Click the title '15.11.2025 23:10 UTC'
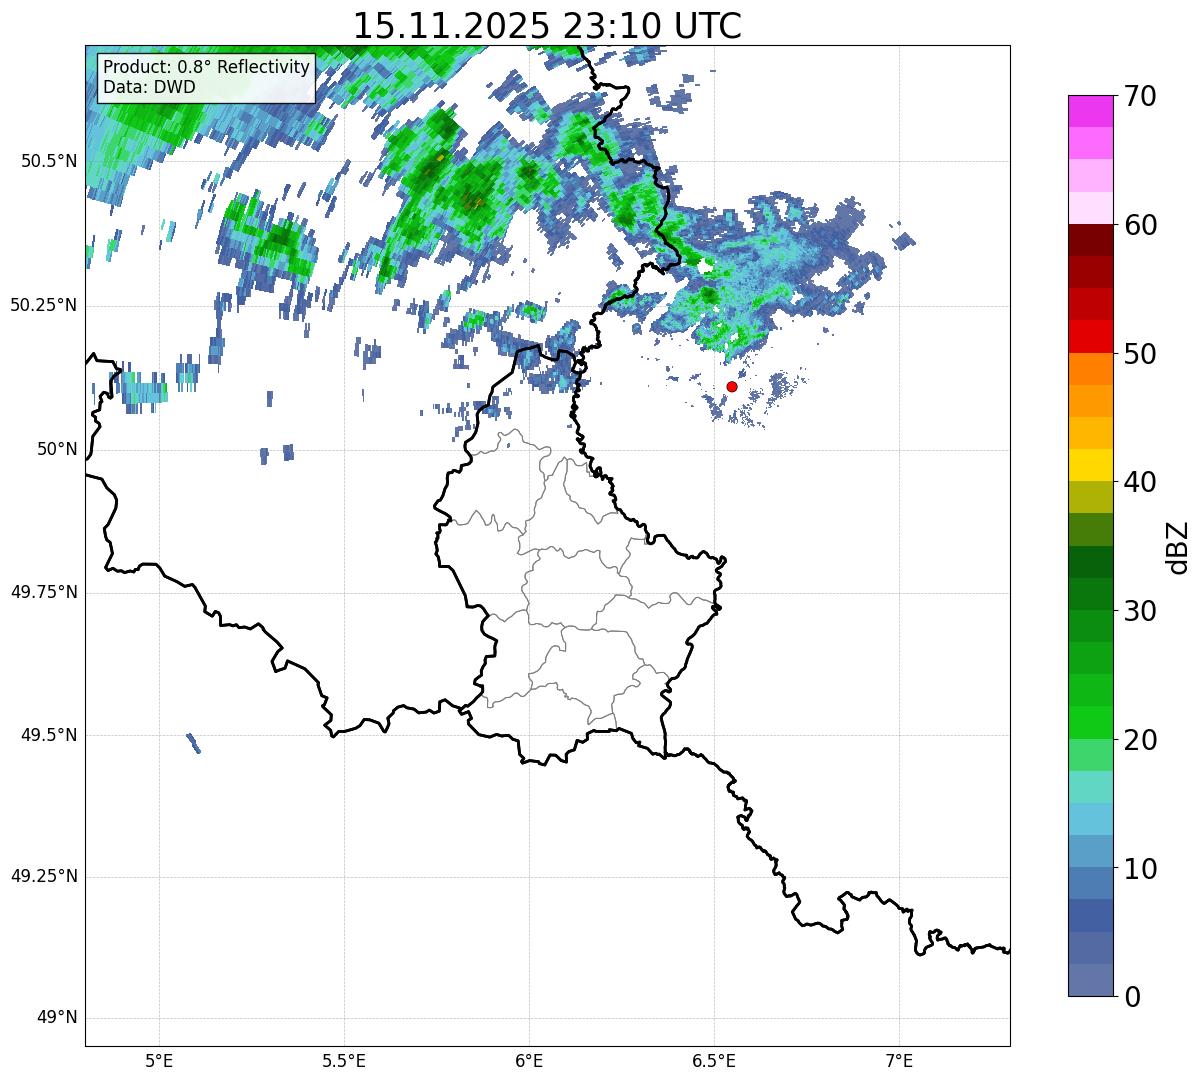 click(547, 25)
